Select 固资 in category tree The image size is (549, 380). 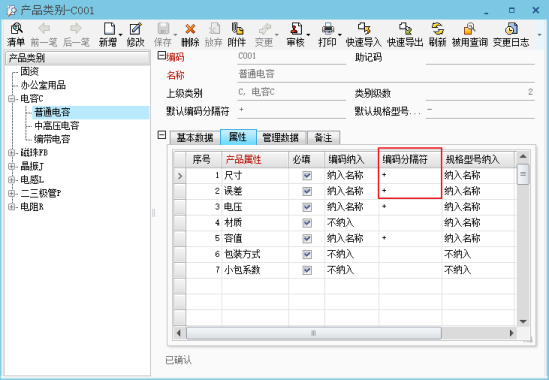pos(29,71)
